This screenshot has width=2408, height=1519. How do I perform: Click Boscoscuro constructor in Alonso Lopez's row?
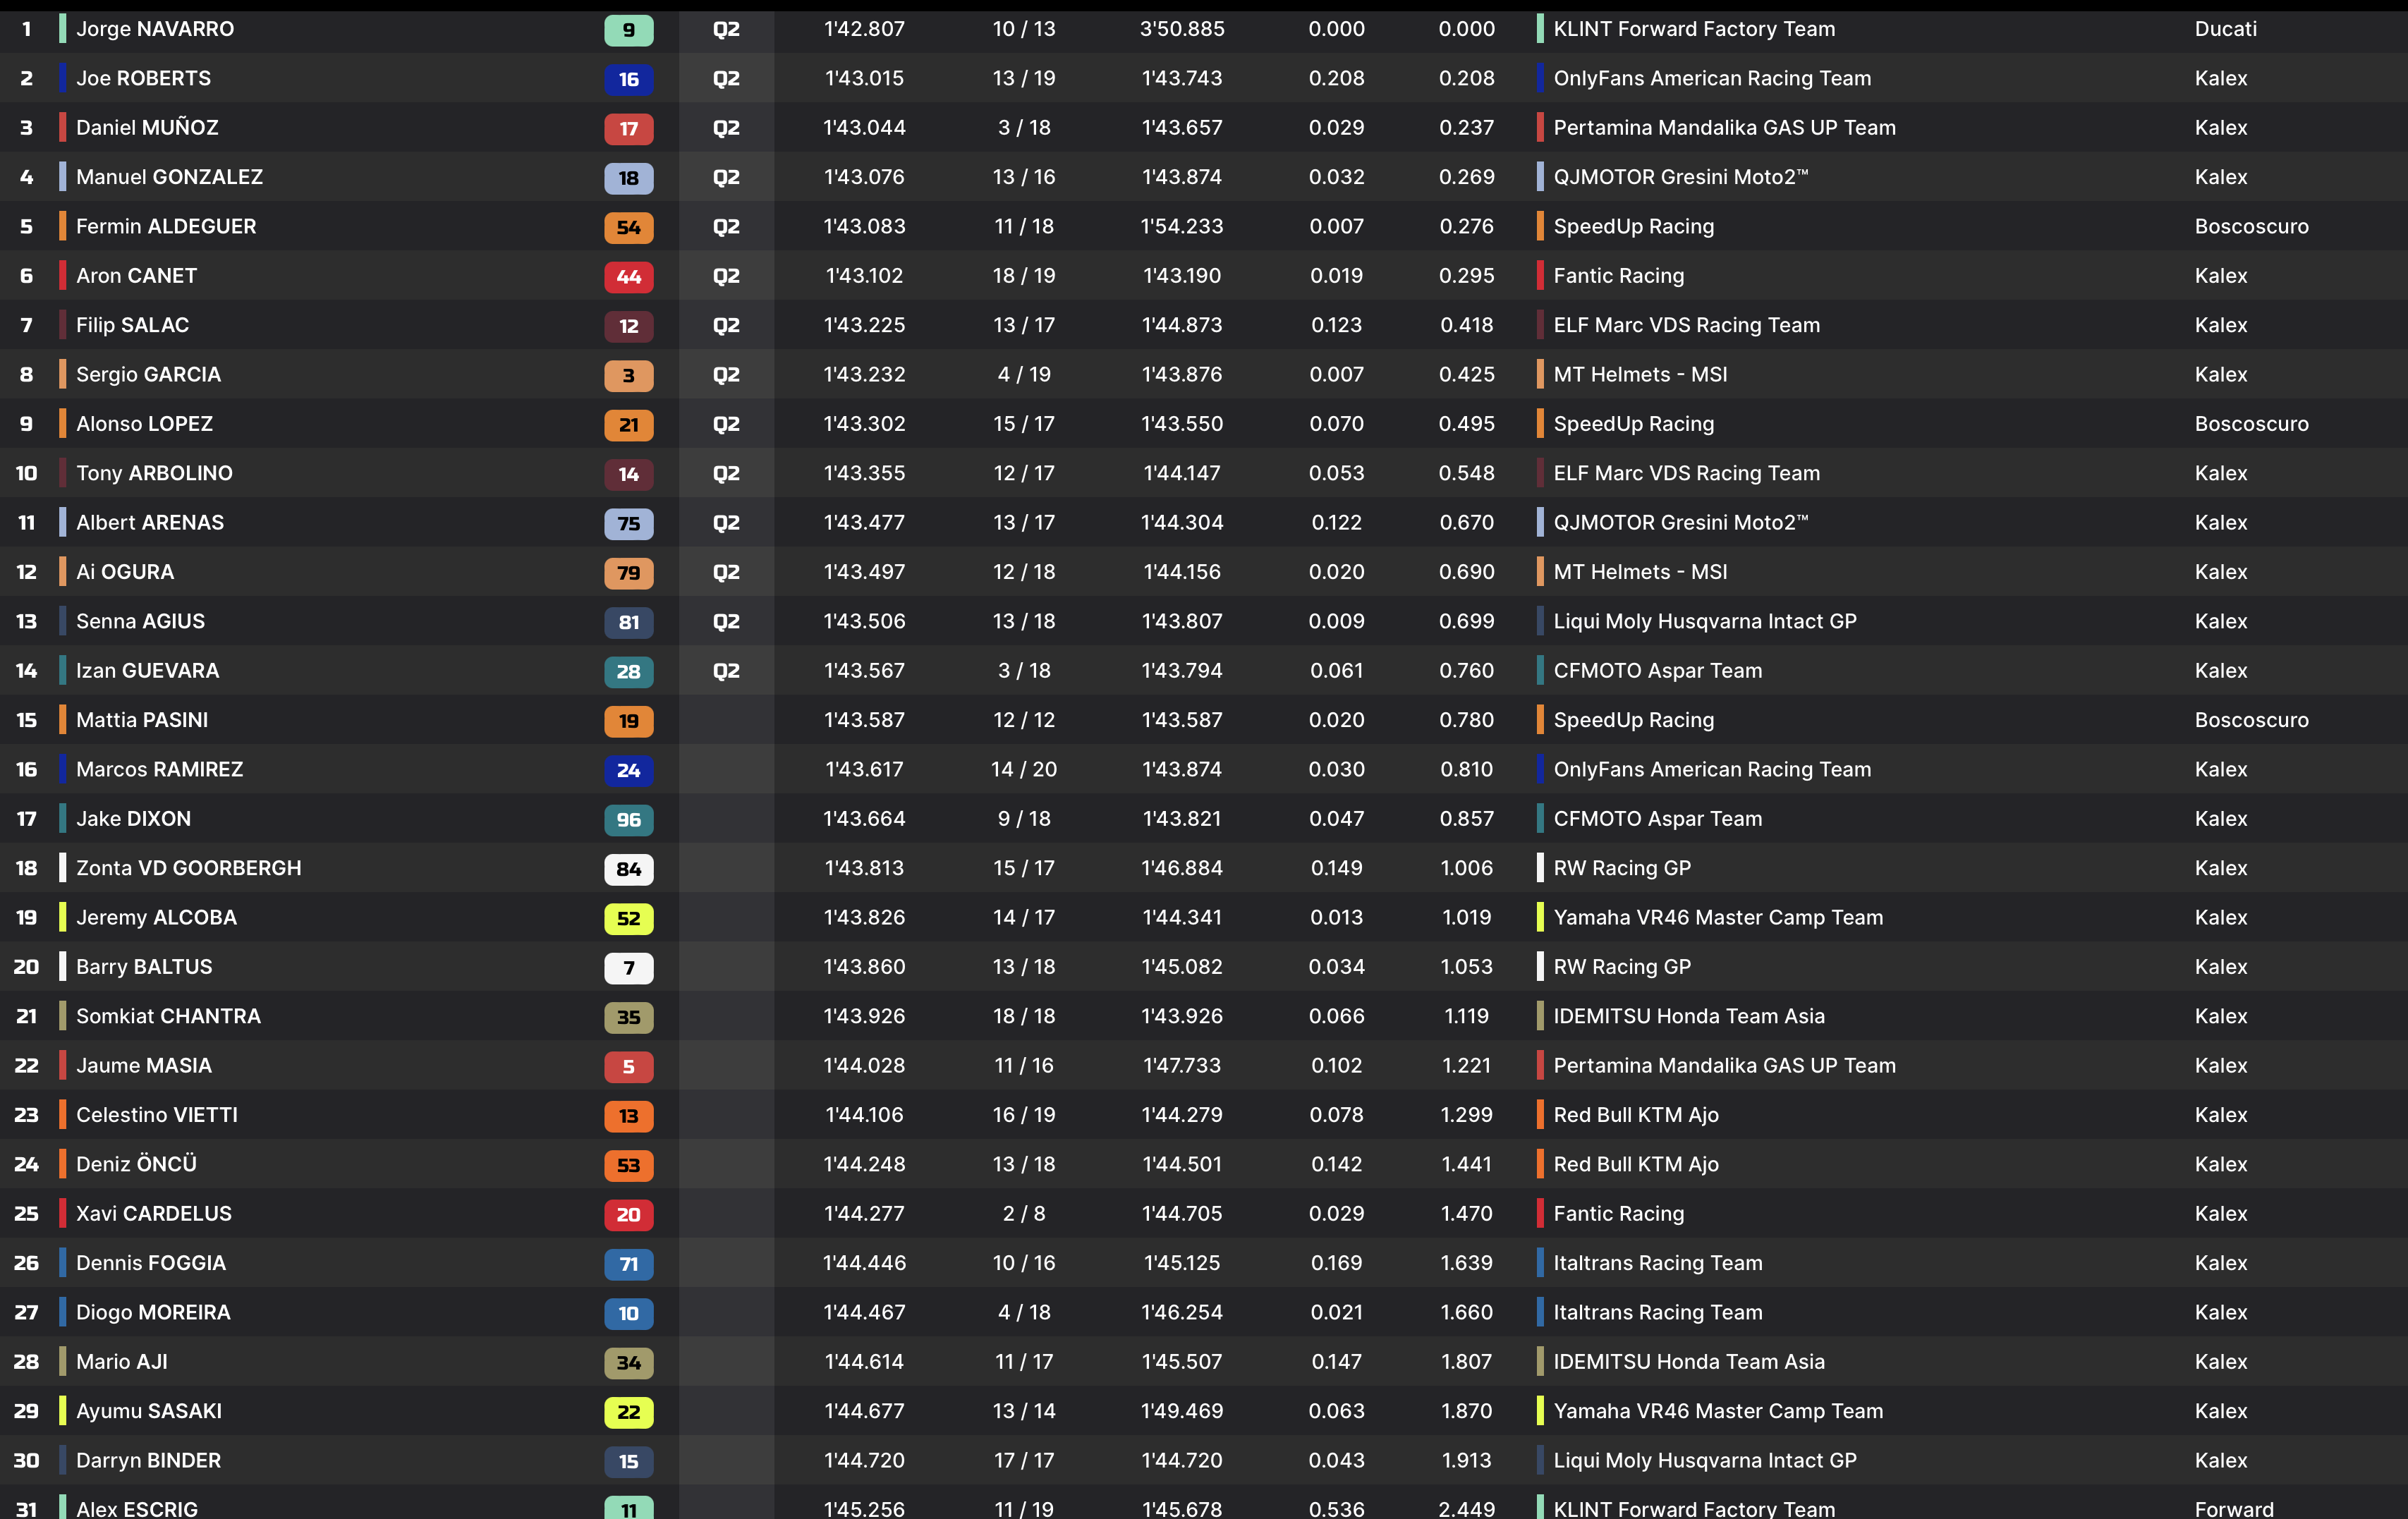pyautogui.click(x=2251, y=424)
